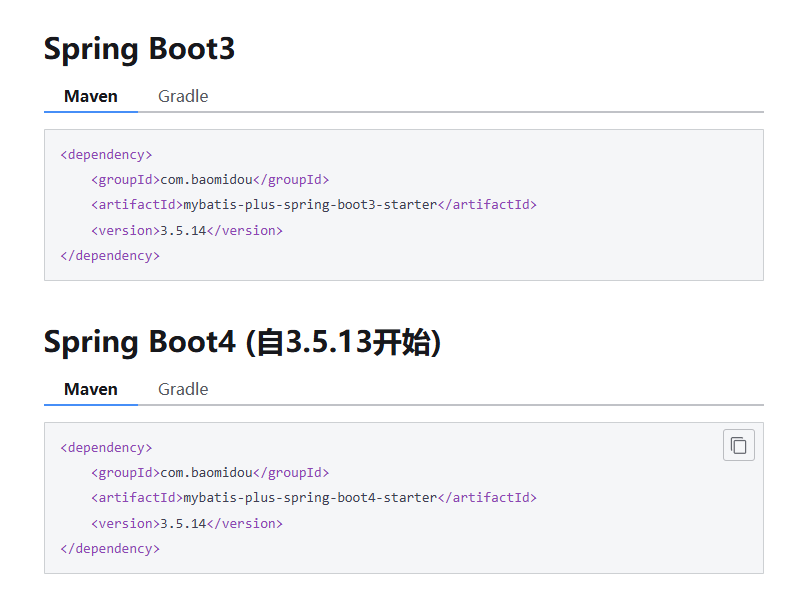Click closing </dependency> tag in Boot3 block

pyautogui.click(x=110, y=256)
